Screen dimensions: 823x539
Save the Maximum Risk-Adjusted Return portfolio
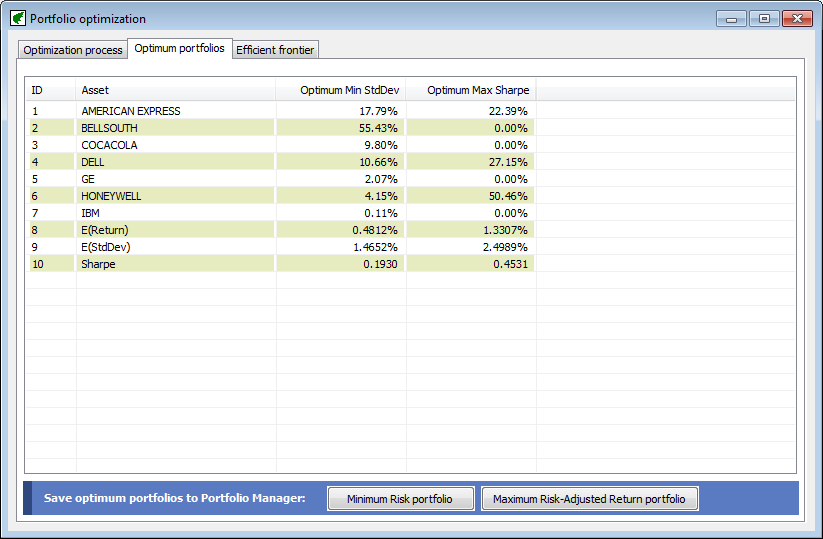tap(589, 499)
